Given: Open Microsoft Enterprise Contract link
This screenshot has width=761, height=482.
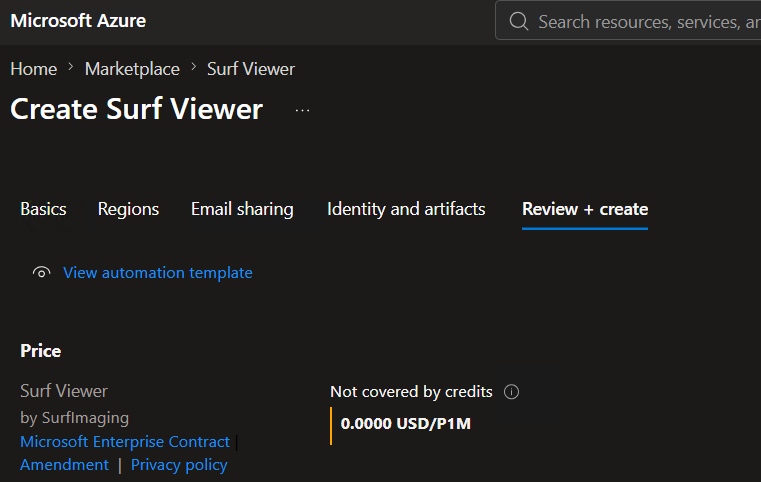Looking at the screenshot, I should (125, 442).
